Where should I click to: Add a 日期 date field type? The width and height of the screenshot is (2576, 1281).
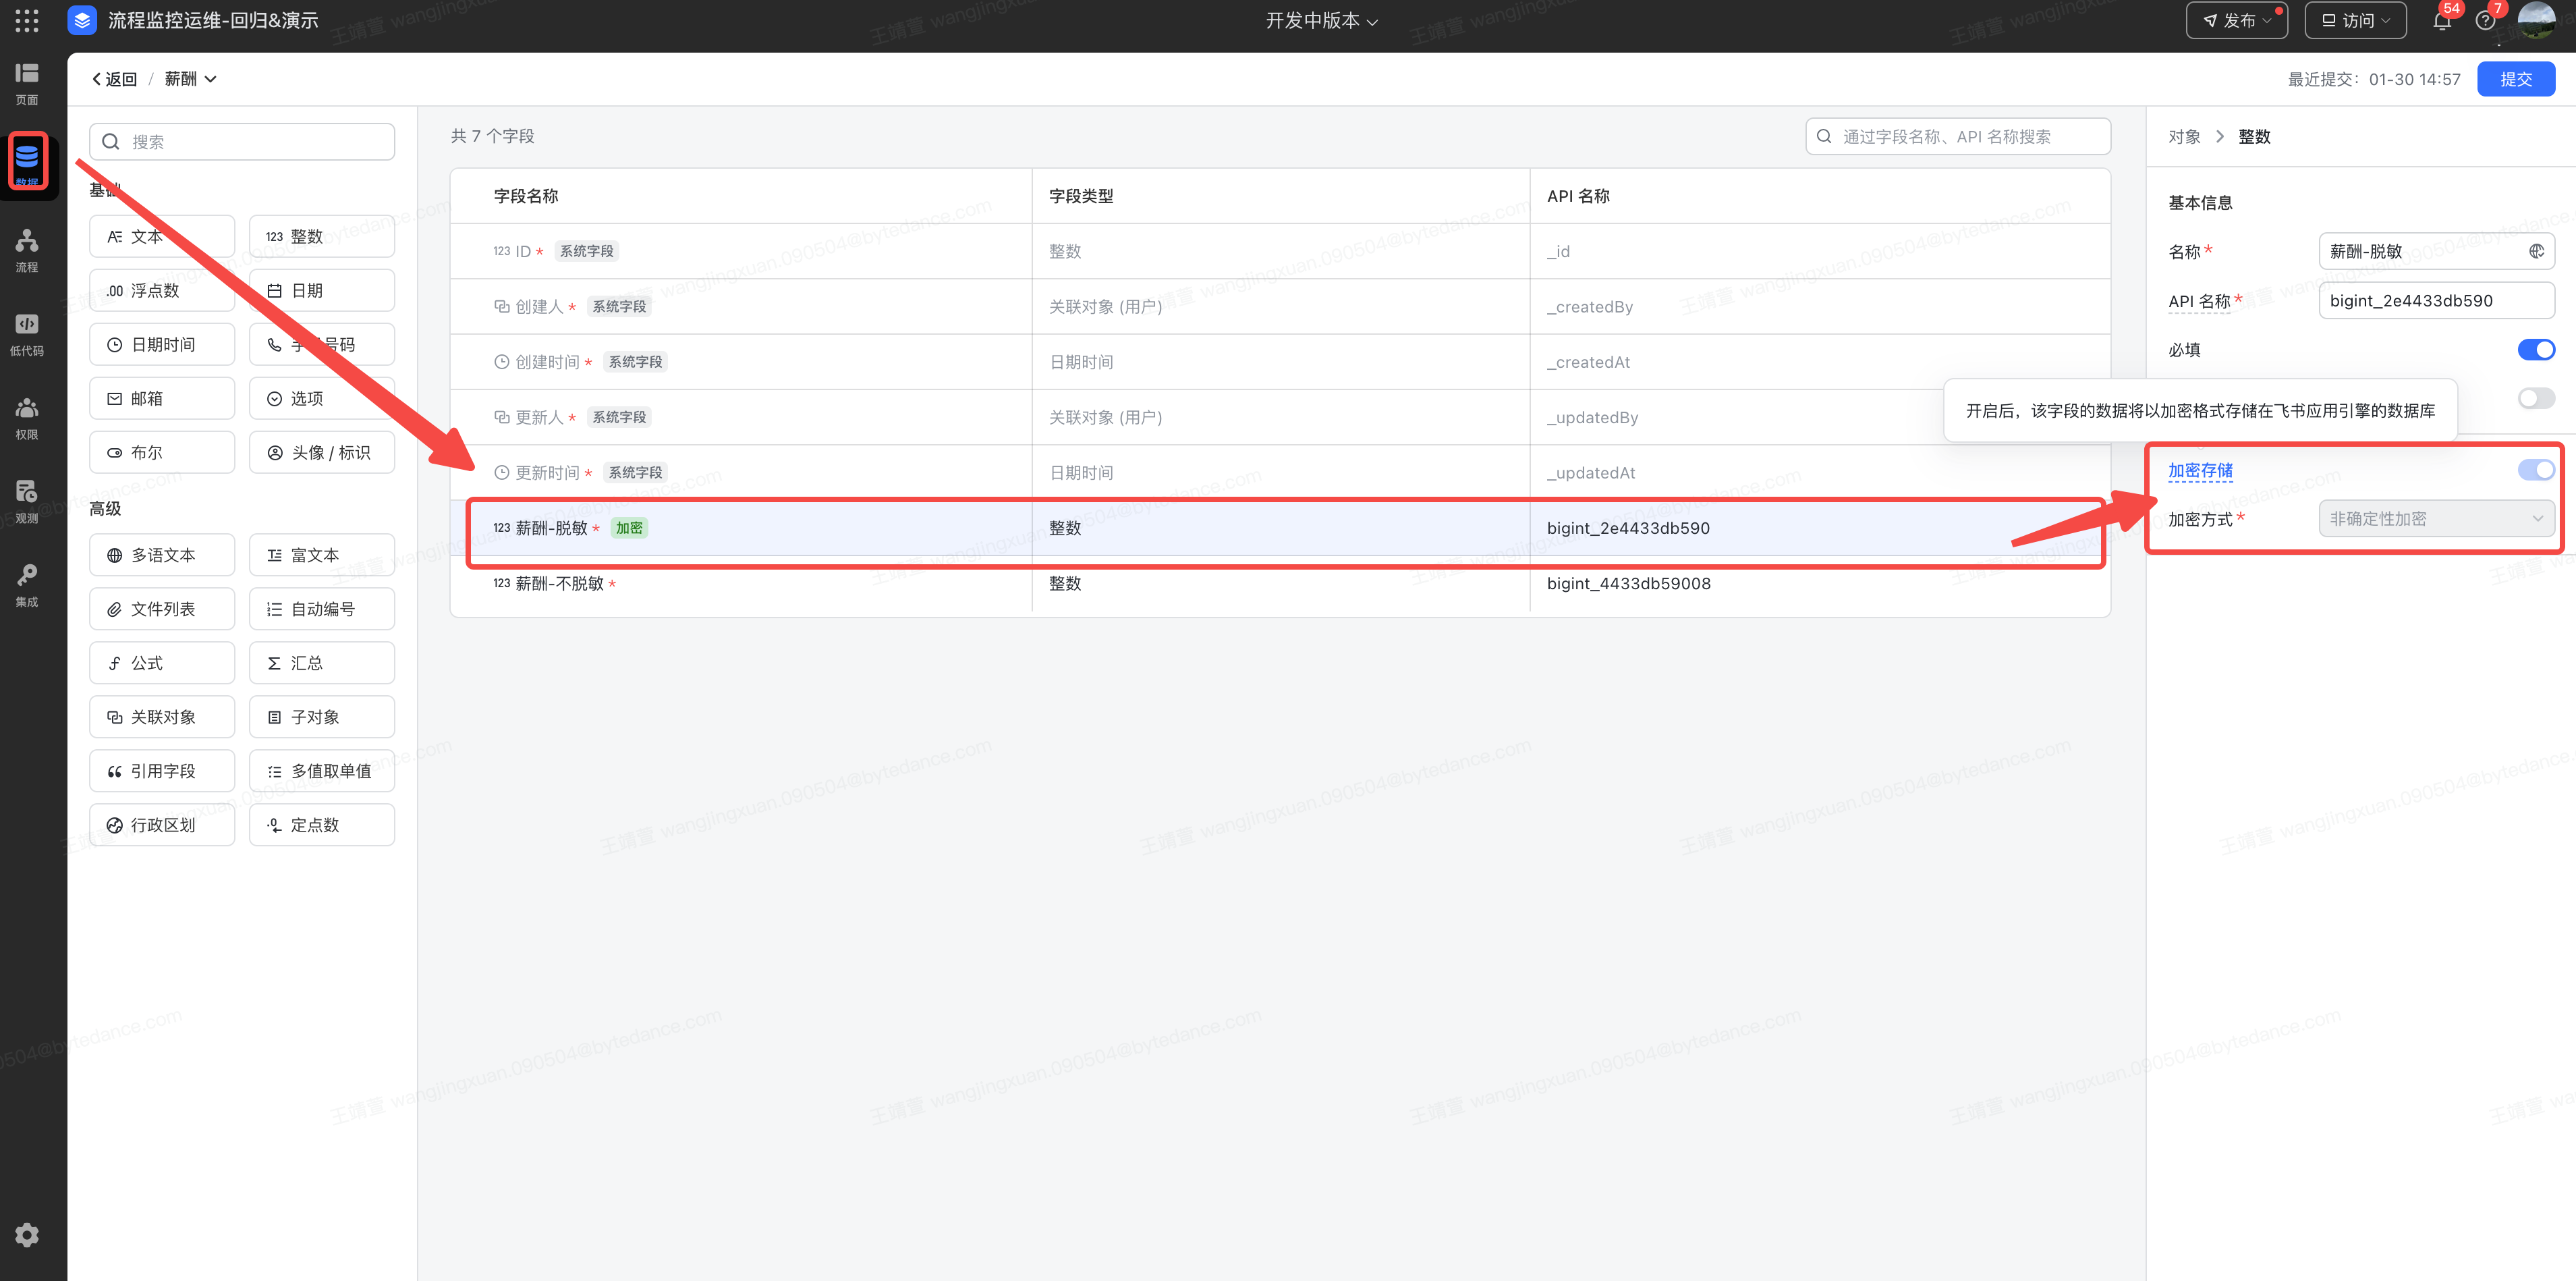pos(322,290)
